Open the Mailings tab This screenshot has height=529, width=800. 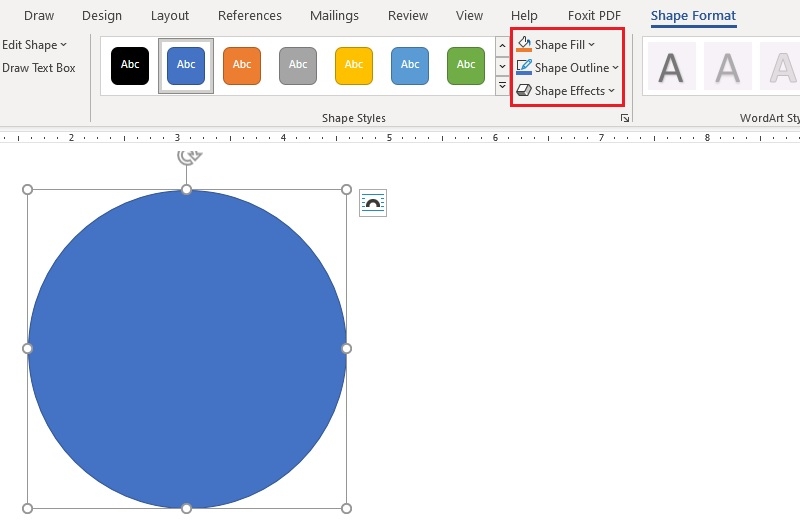click(x=334, y=16)
